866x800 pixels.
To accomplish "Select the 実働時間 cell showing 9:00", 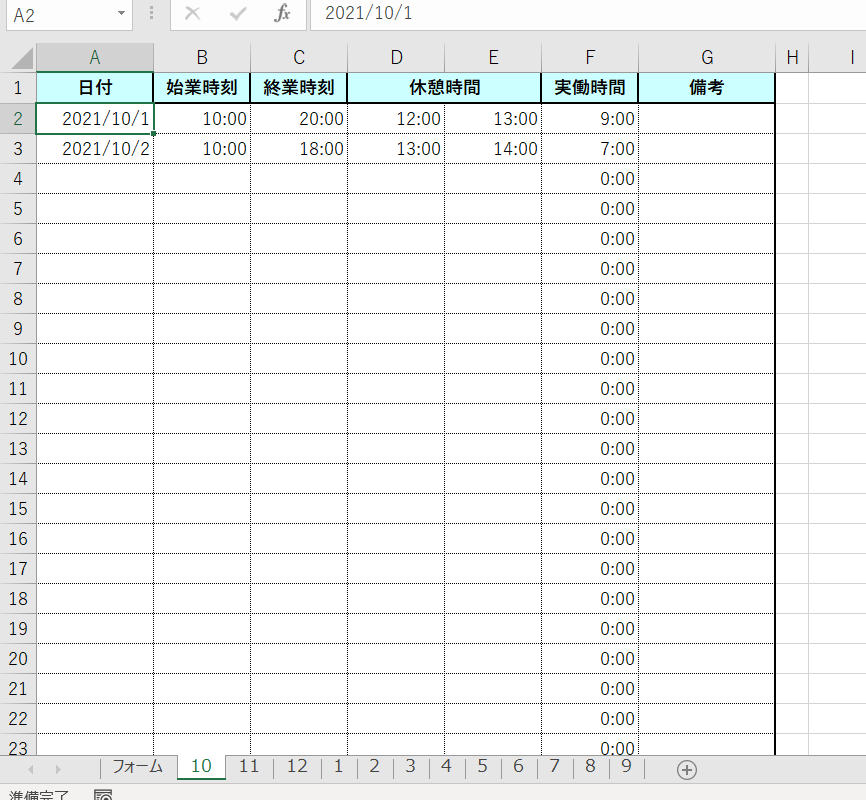I will (x=590, y=117).
